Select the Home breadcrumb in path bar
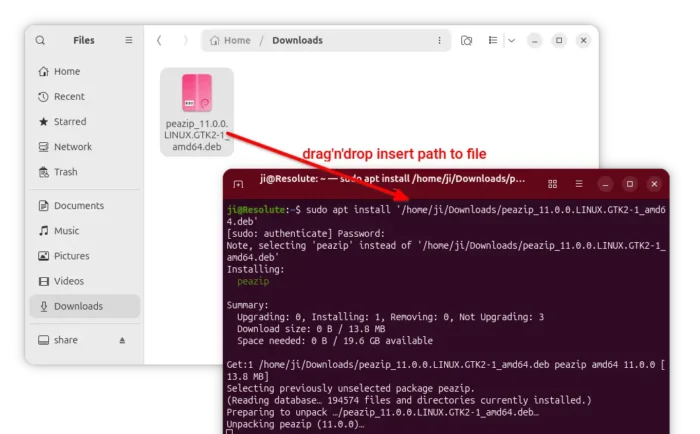Viewport: 700px width, 434px height. pos(229,41)
